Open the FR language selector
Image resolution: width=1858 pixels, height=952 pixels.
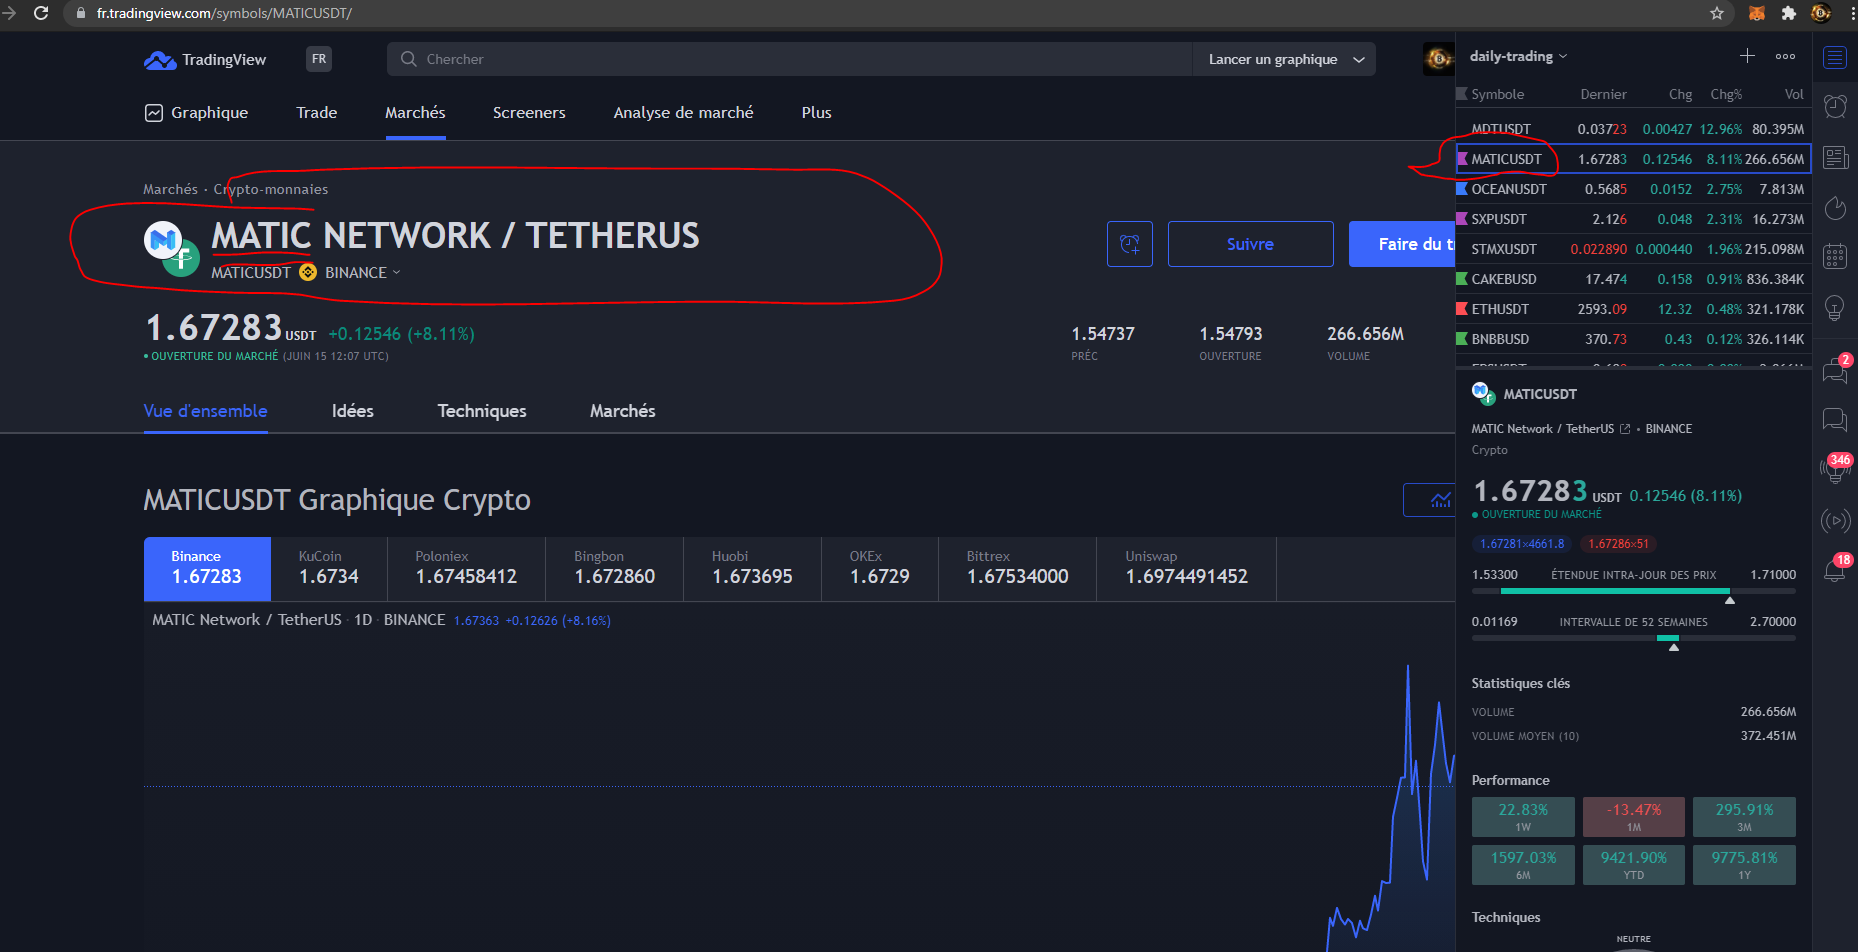(319, 59)
